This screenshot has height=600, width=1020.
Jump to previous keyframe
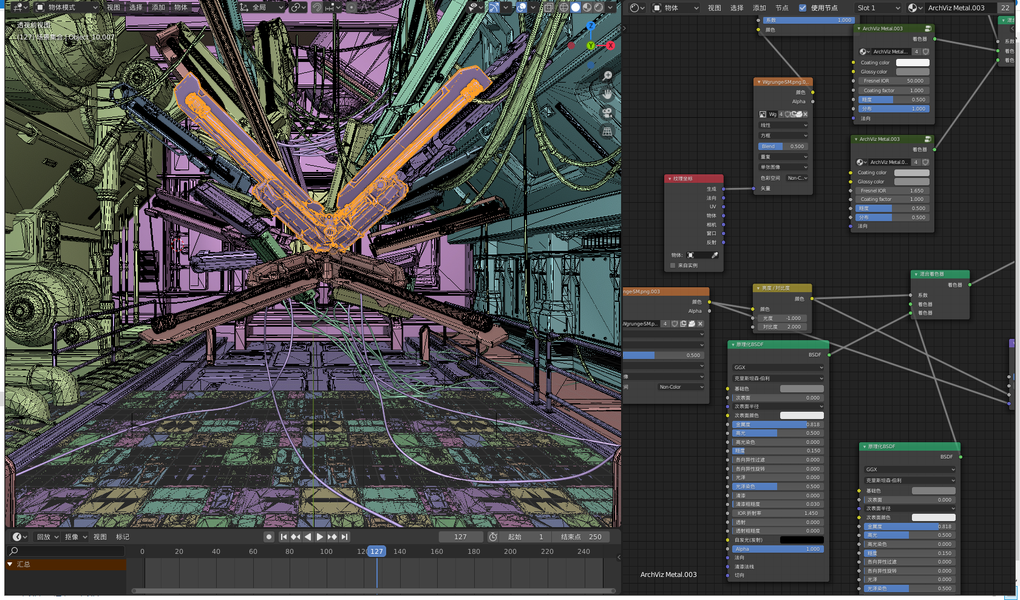295,537
